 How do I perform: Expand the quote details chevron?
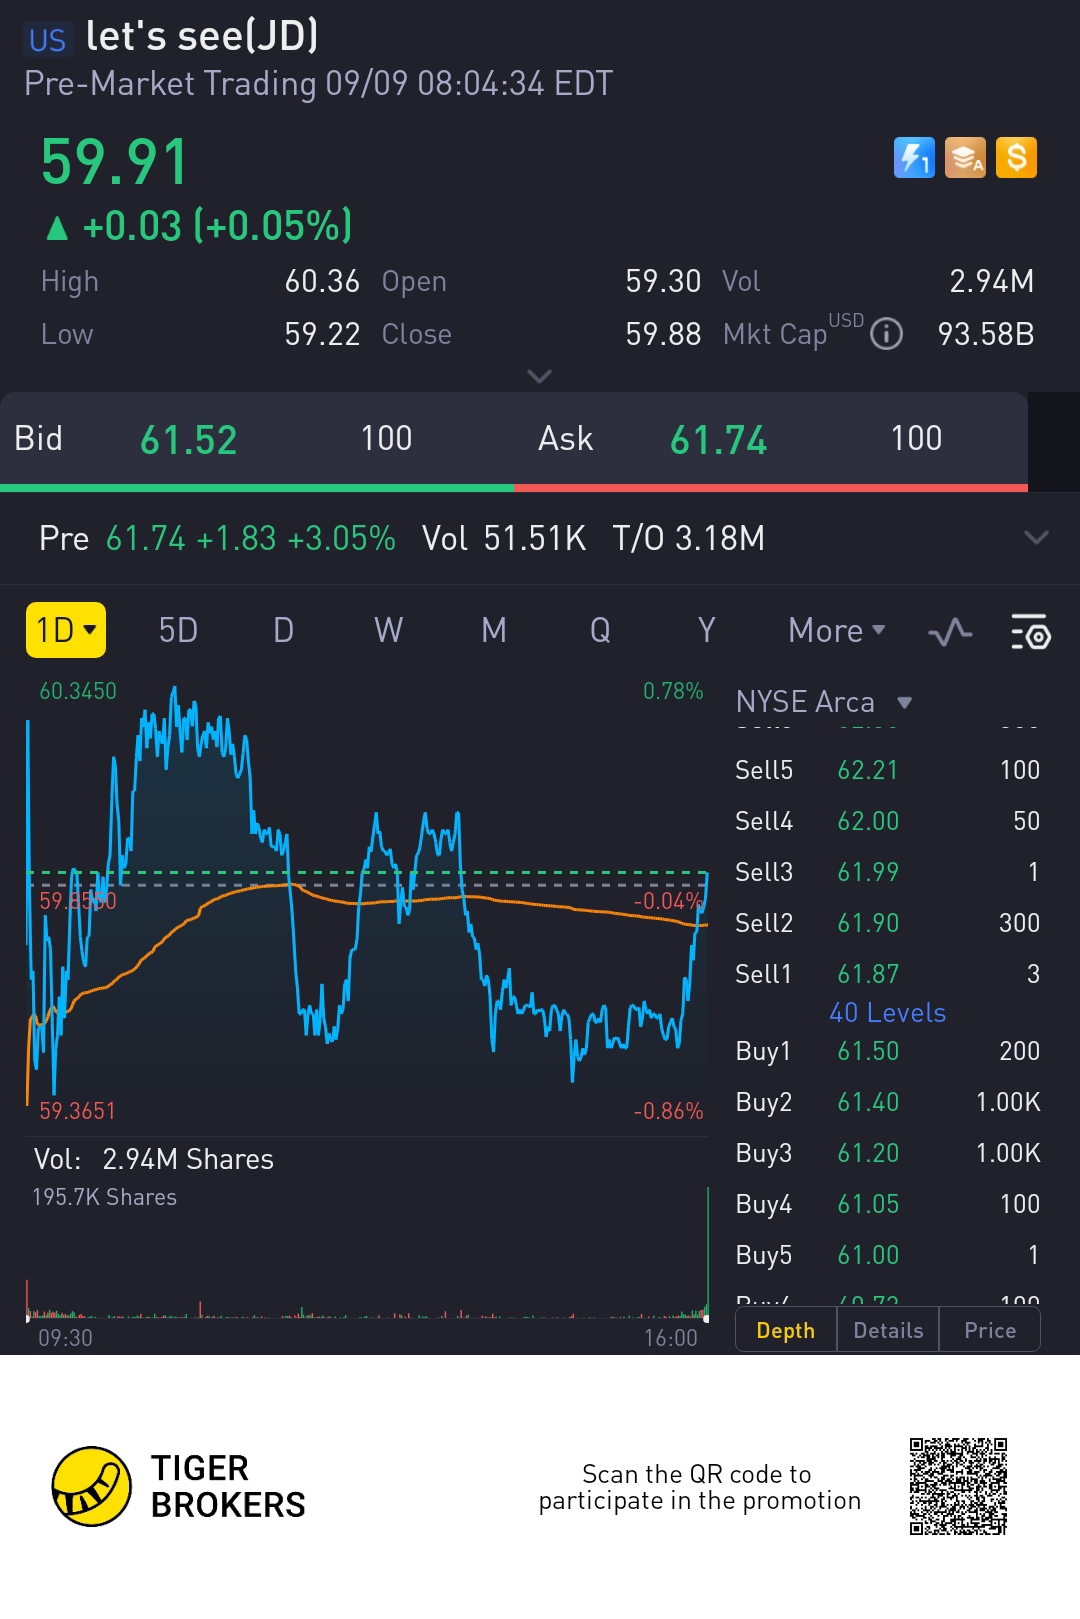click(x=539, y=376)
